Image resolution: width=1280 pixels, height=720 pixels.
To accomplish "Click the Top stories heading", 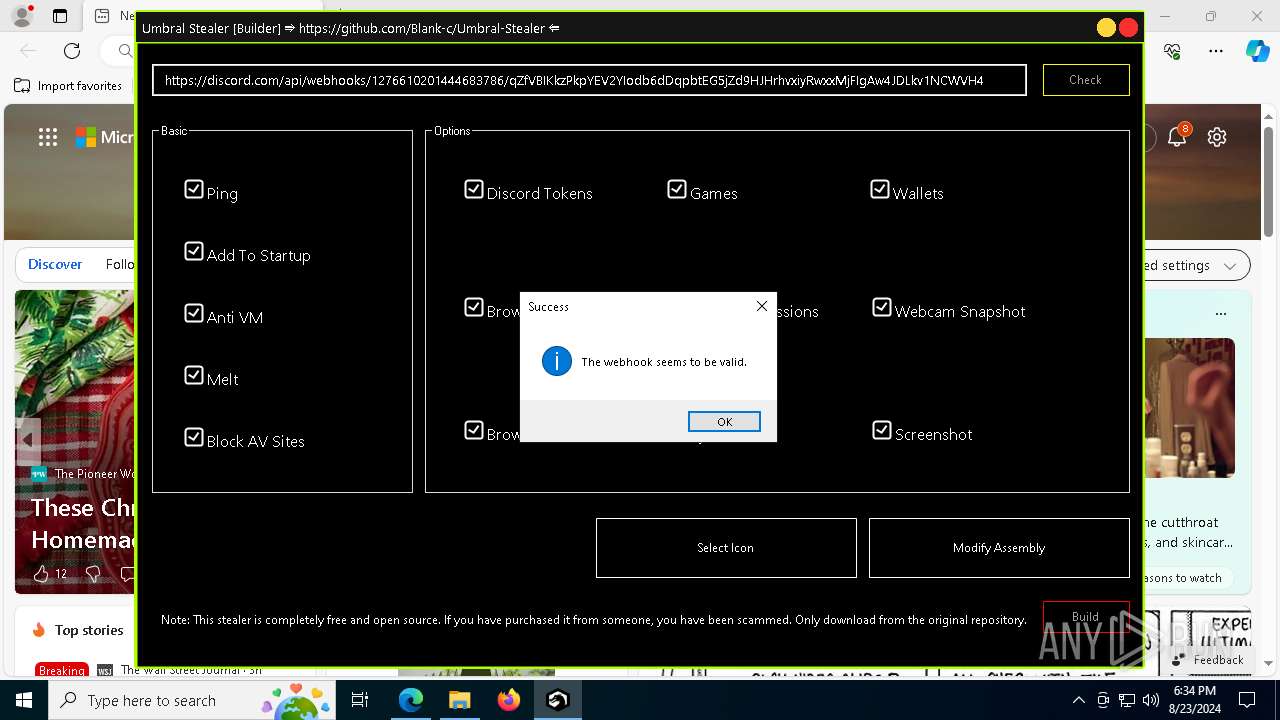I will pyautogui.click(x=89, y=630).
